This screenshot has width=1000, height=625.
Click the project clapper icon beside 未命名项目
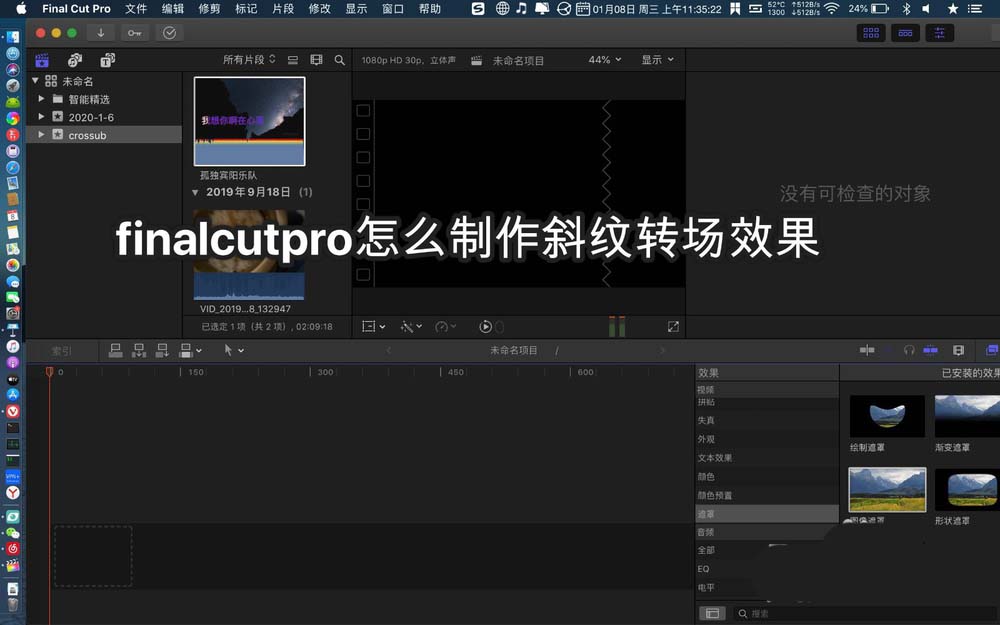pyautogui.click(x=476, y=61)
